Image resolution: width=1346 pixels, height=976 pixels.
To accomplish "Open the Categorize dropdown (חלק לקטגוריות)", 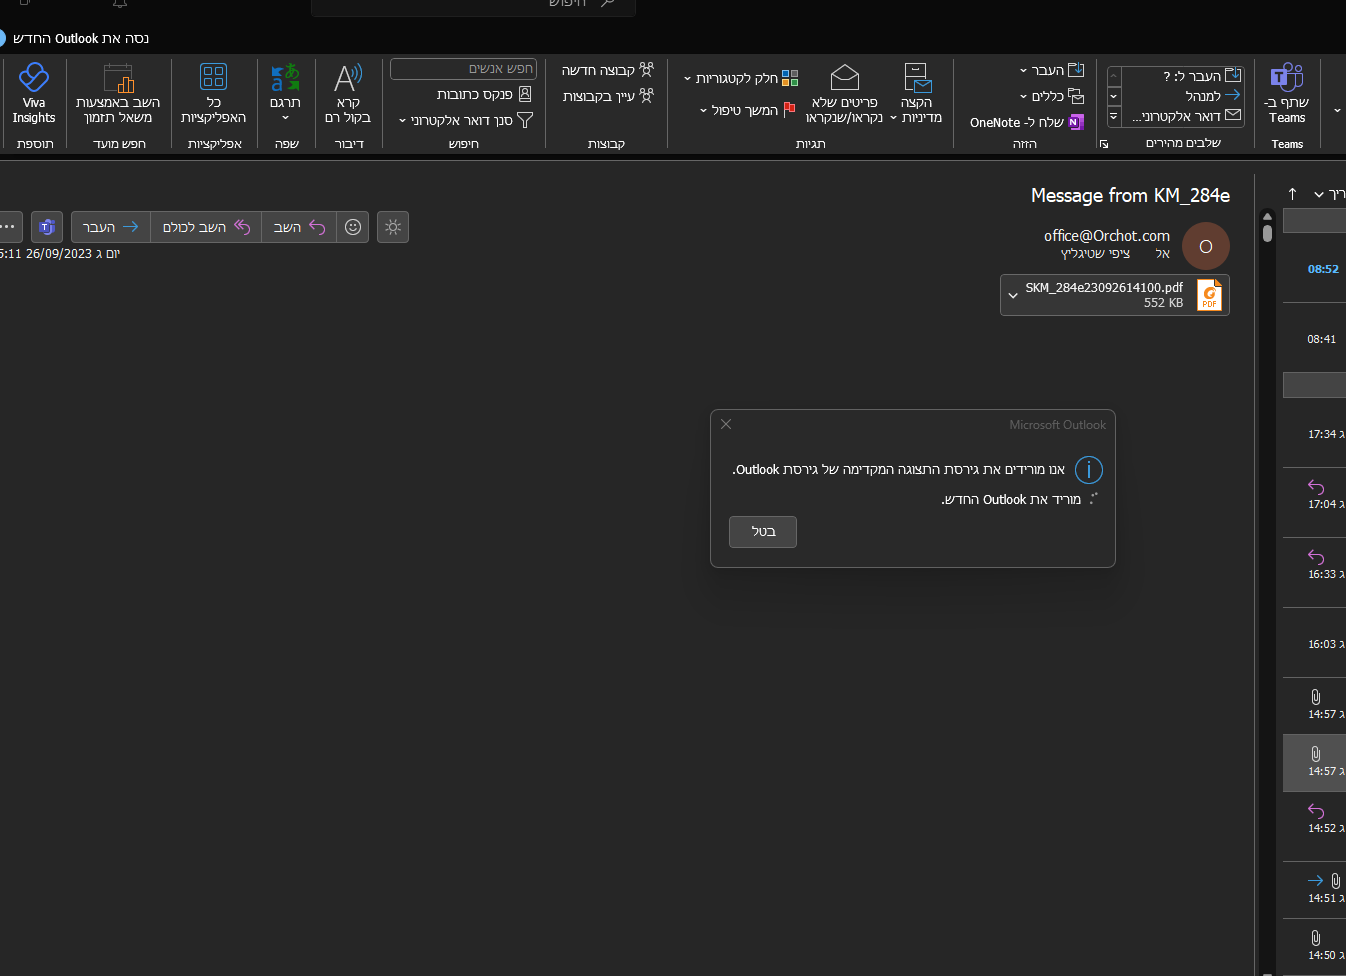I will (741, 78).
